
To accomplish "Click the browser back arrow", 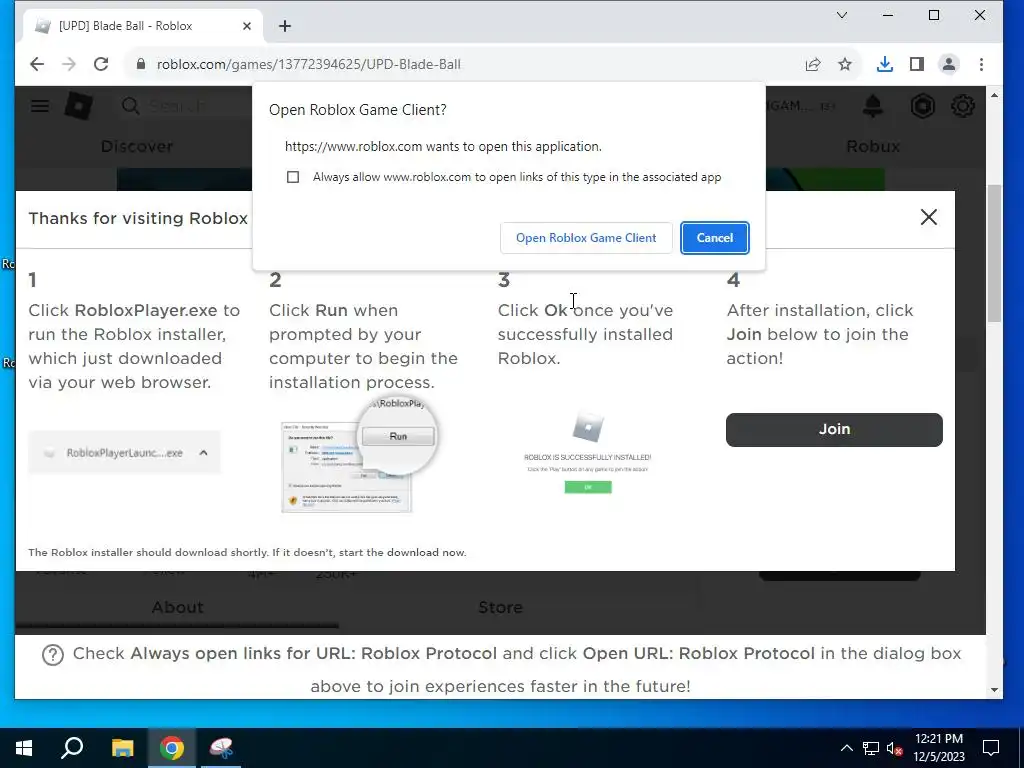I will 37,64.
